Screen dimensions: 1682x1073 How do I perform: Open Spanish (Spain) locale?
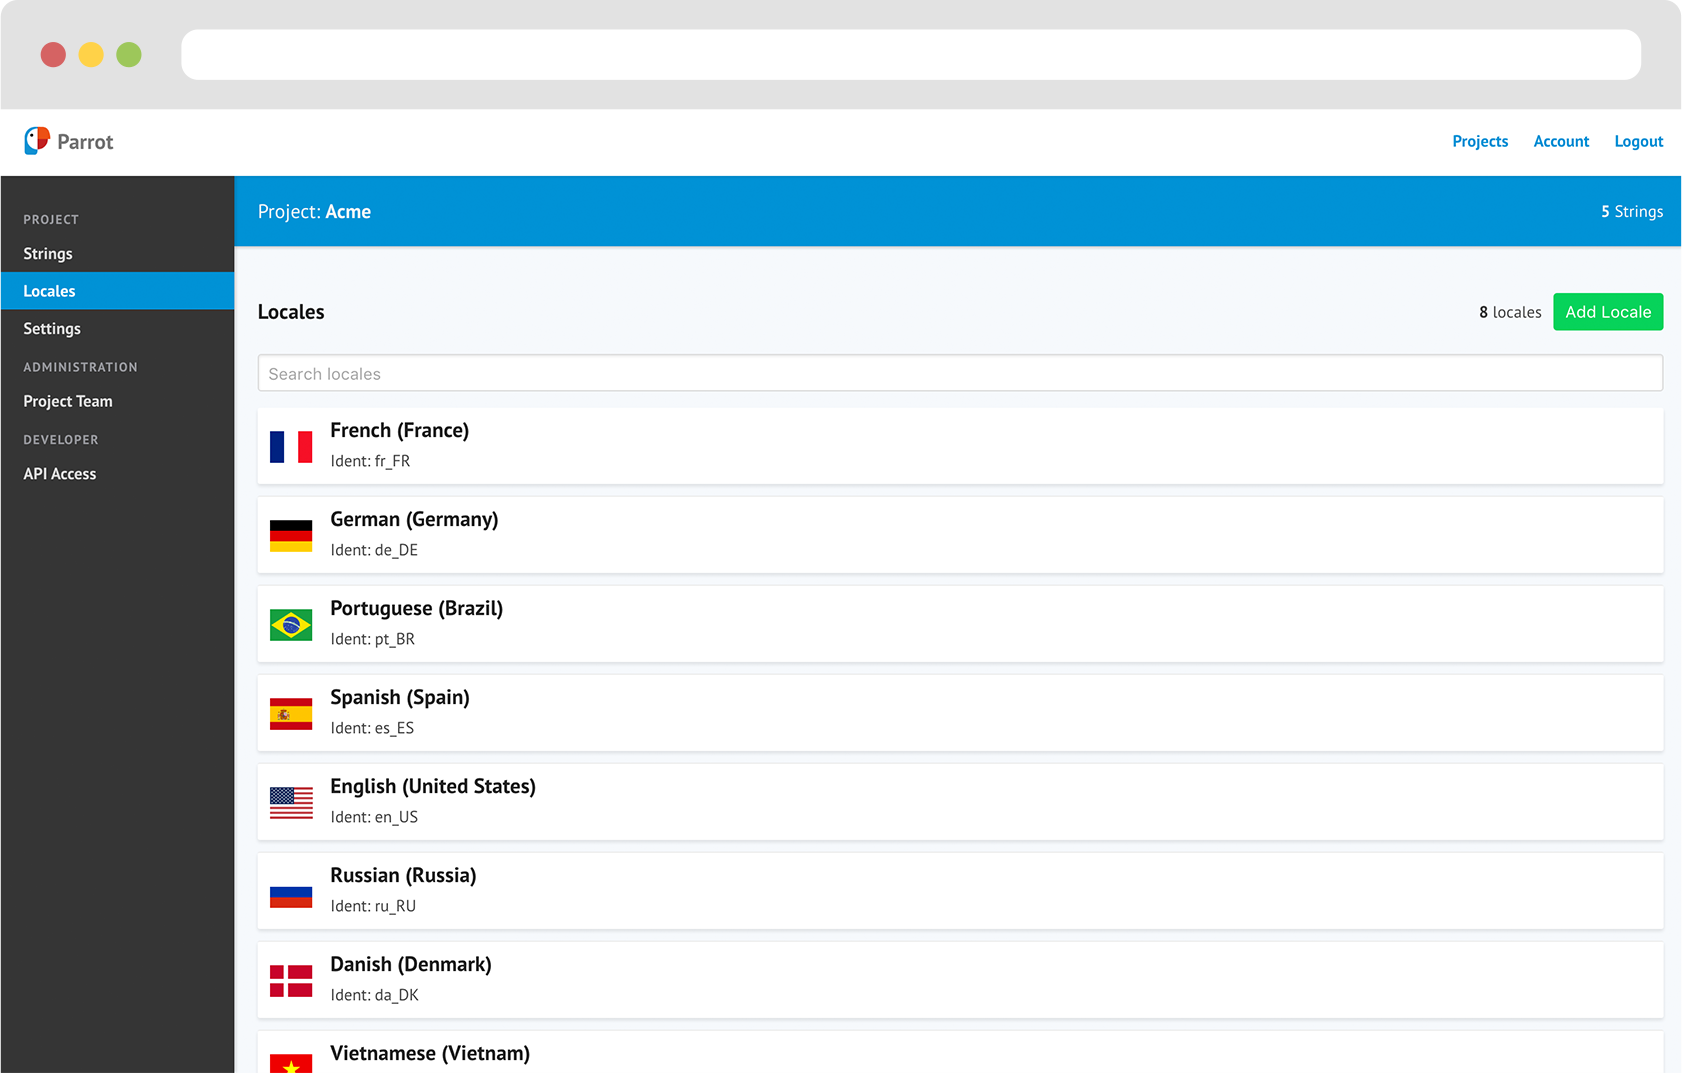[x=960, y=713]
